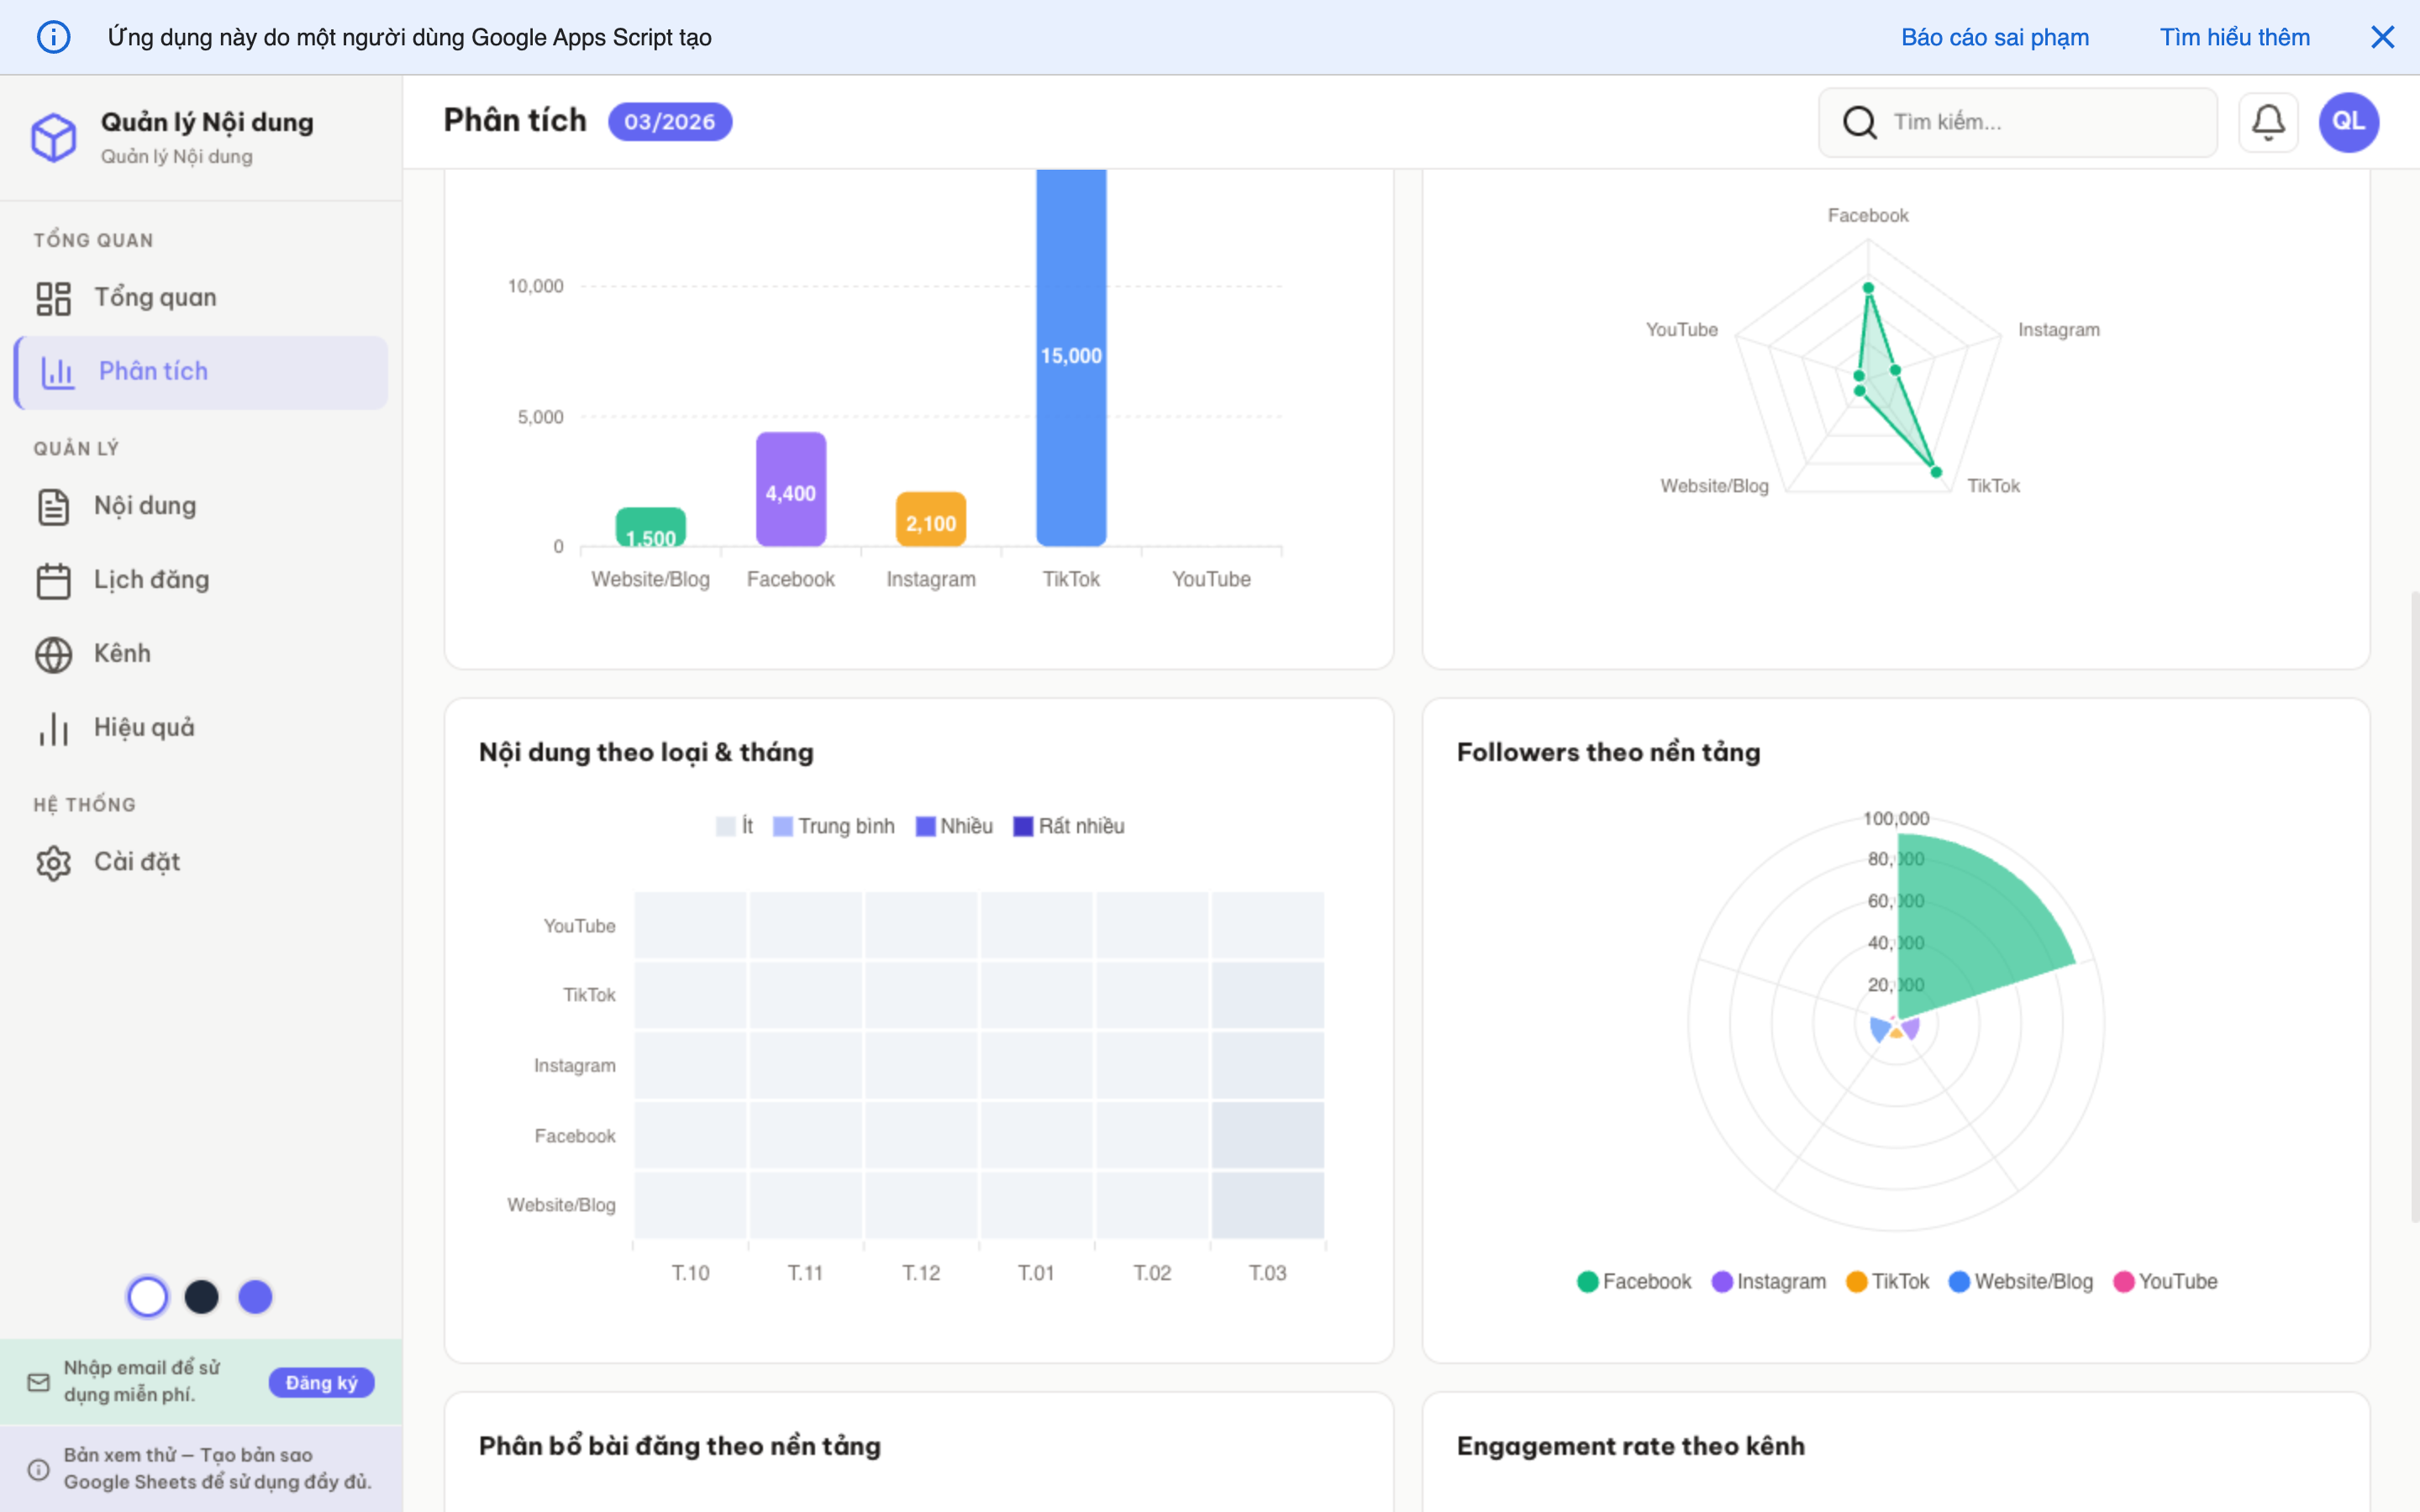Toggle 'Nhiều' heatmap legend range
This screenshot has height=1512, width=2420.
tap(954, 826)
